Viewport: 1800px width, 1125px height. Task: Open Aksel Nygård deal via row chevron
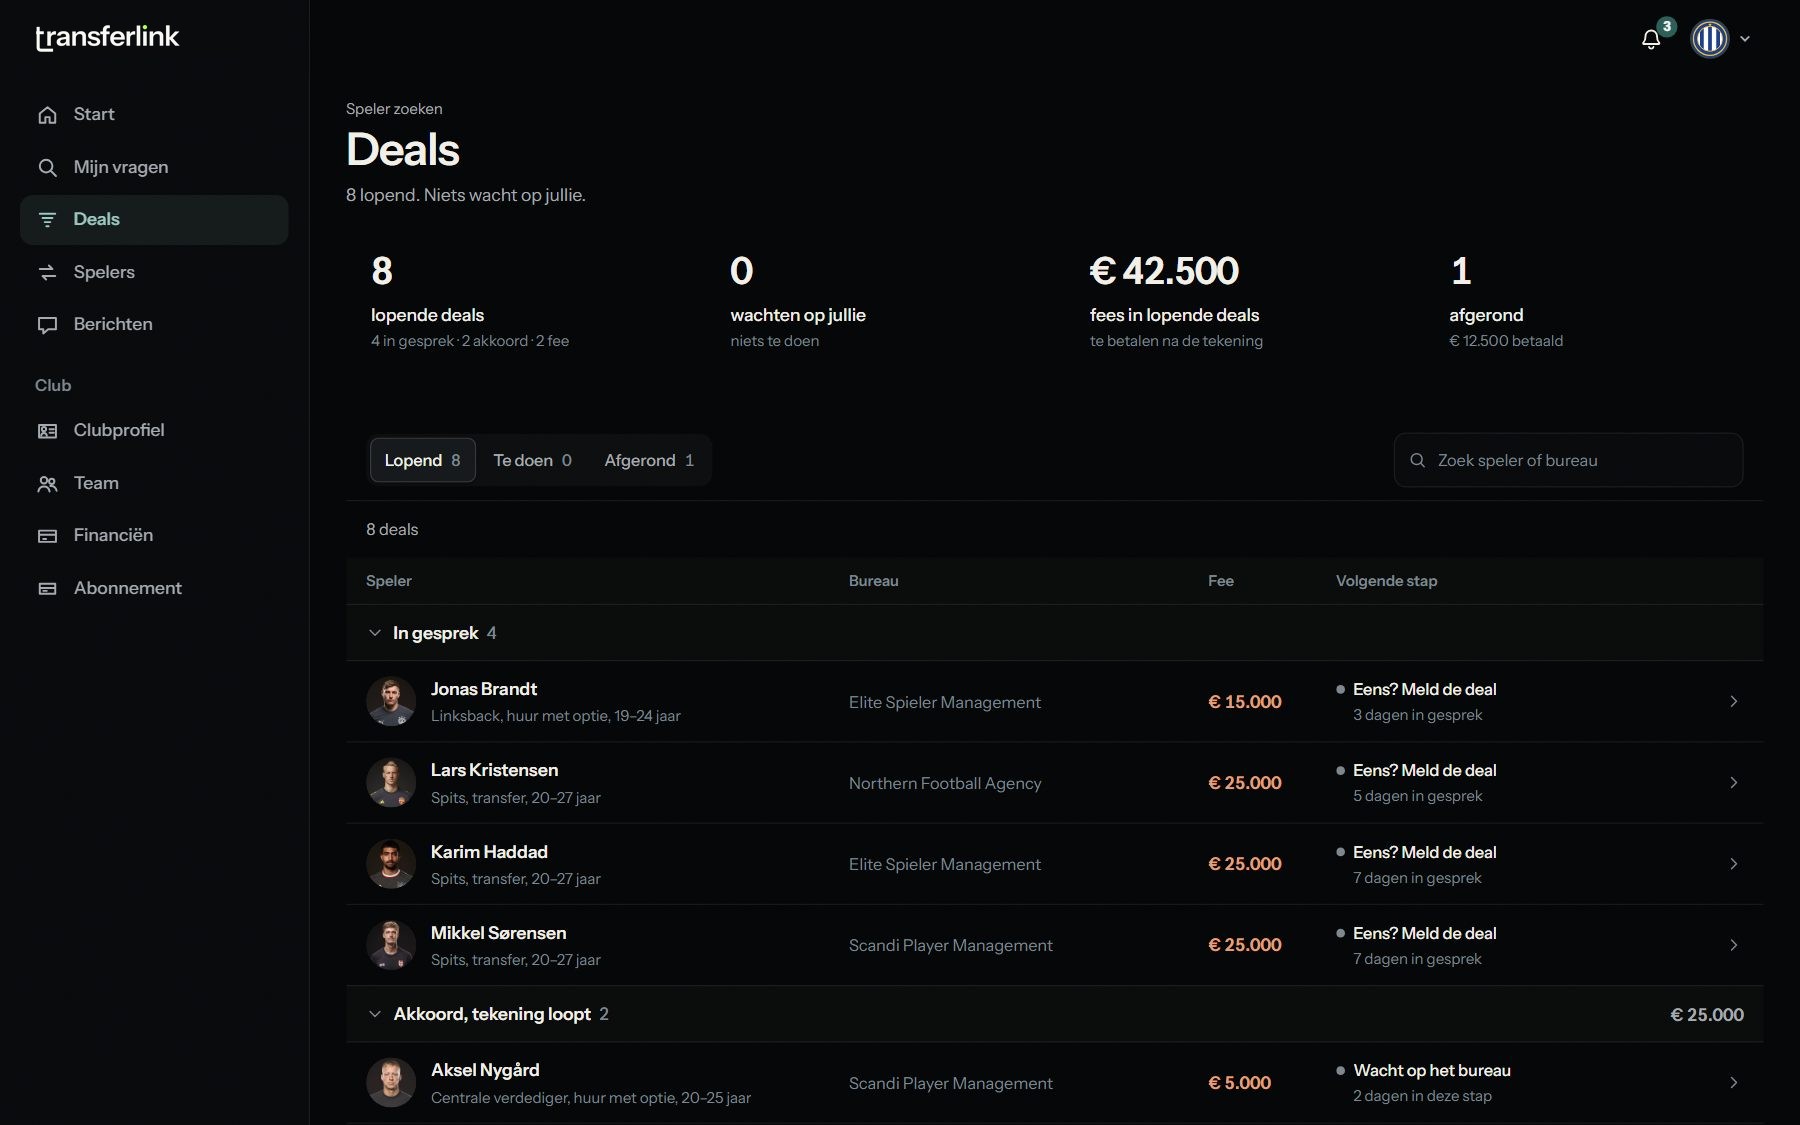click(x=1734, y=1083)
